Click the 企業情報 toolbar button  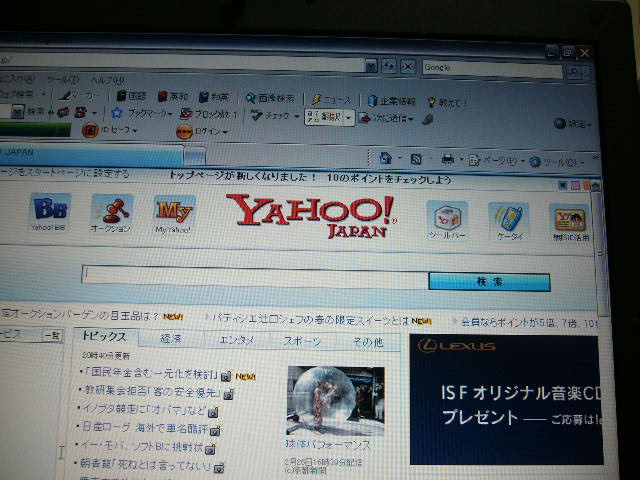click(x=391, y=100)
